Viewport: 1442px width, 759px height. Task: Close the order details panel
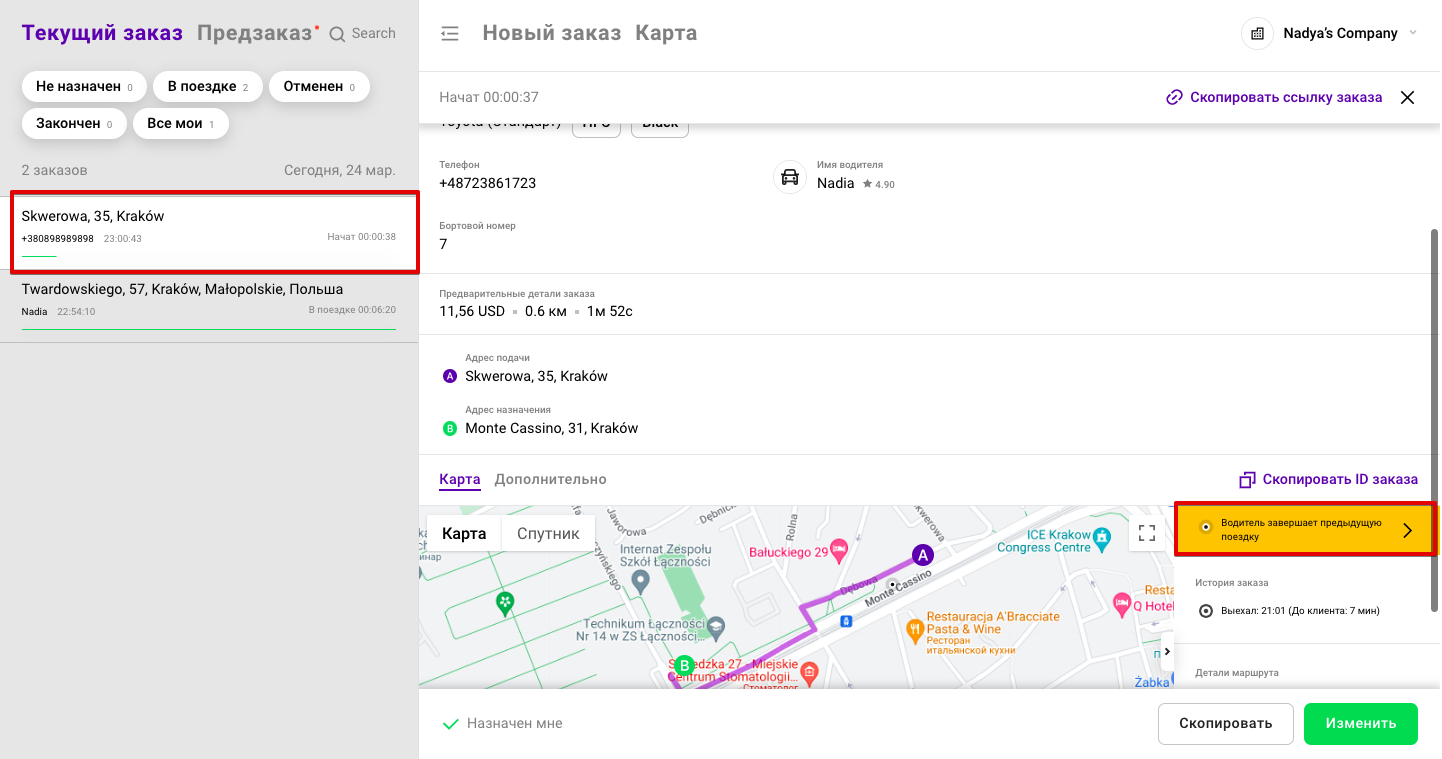[x=1407, y=98]
